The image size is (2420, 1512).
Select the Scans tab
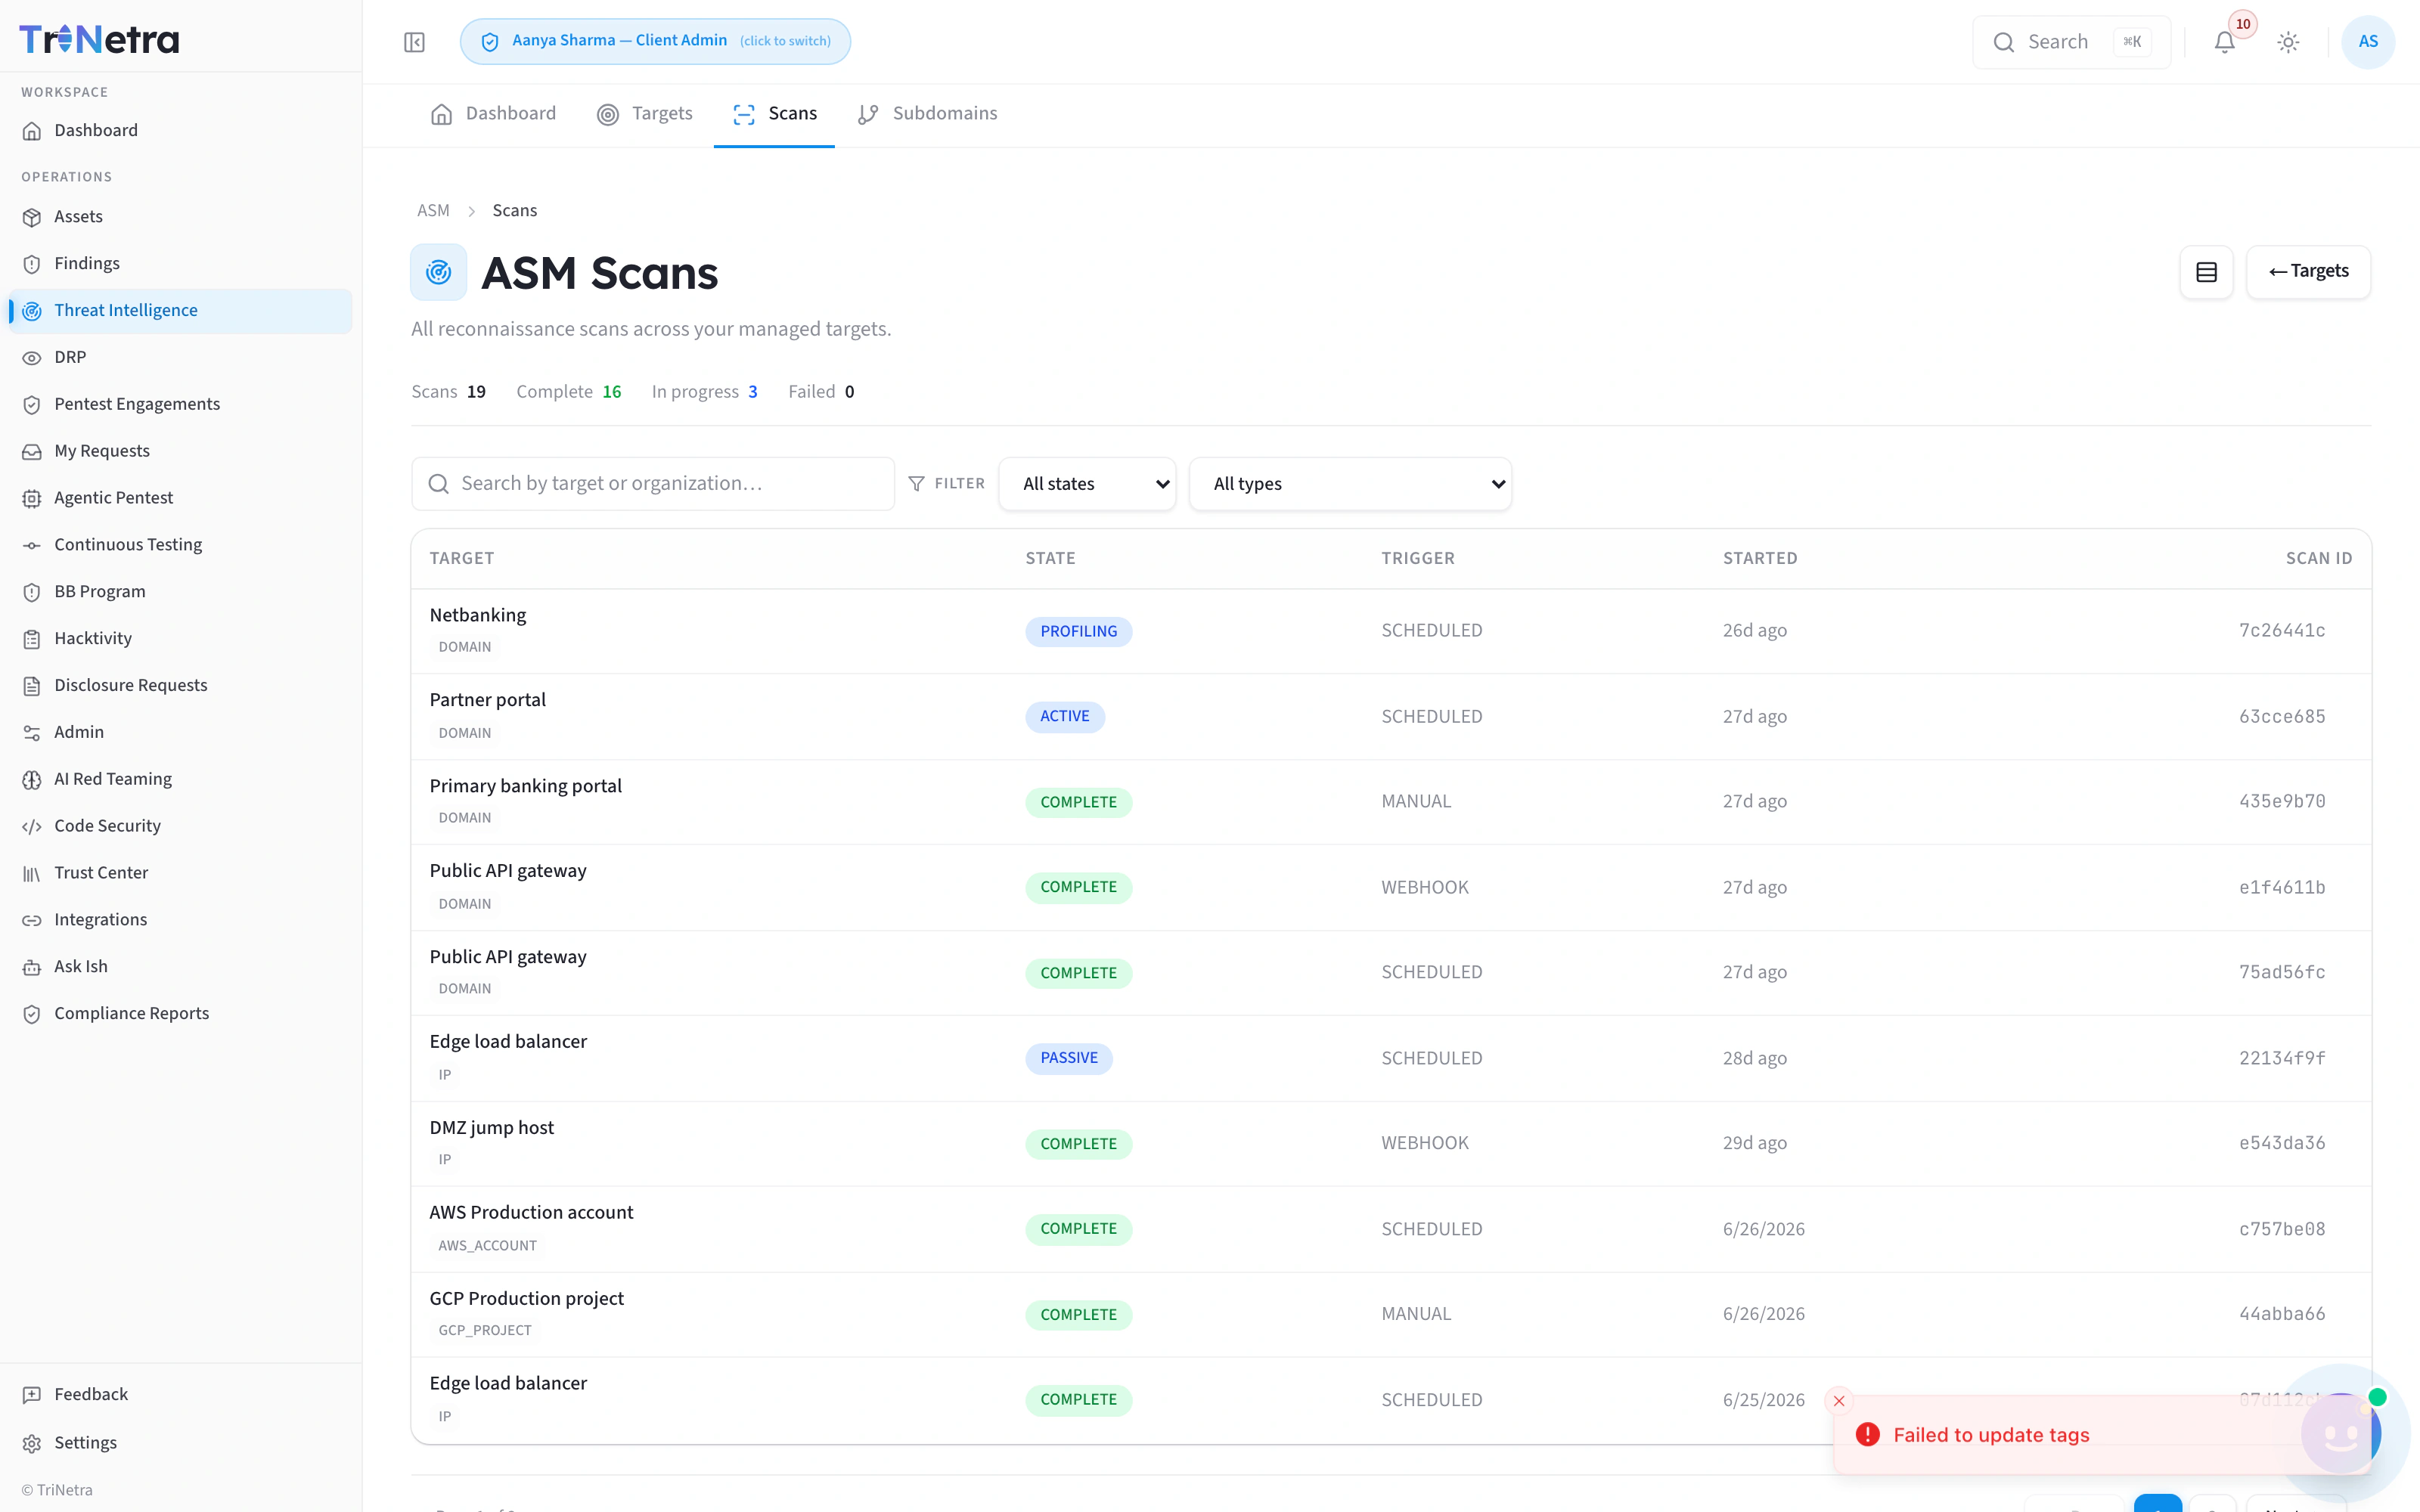(774, 114)
